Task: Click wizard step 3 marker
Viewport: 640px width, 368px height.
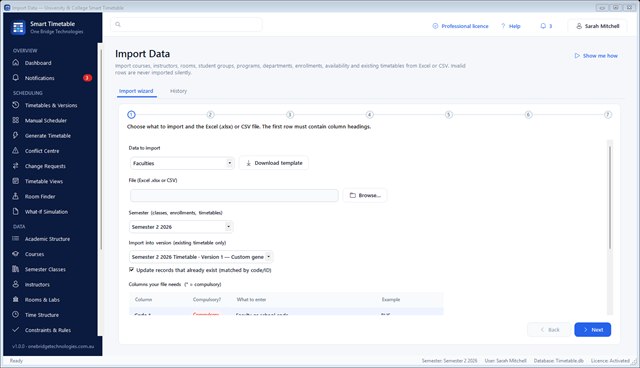Action: pos(290,115)
